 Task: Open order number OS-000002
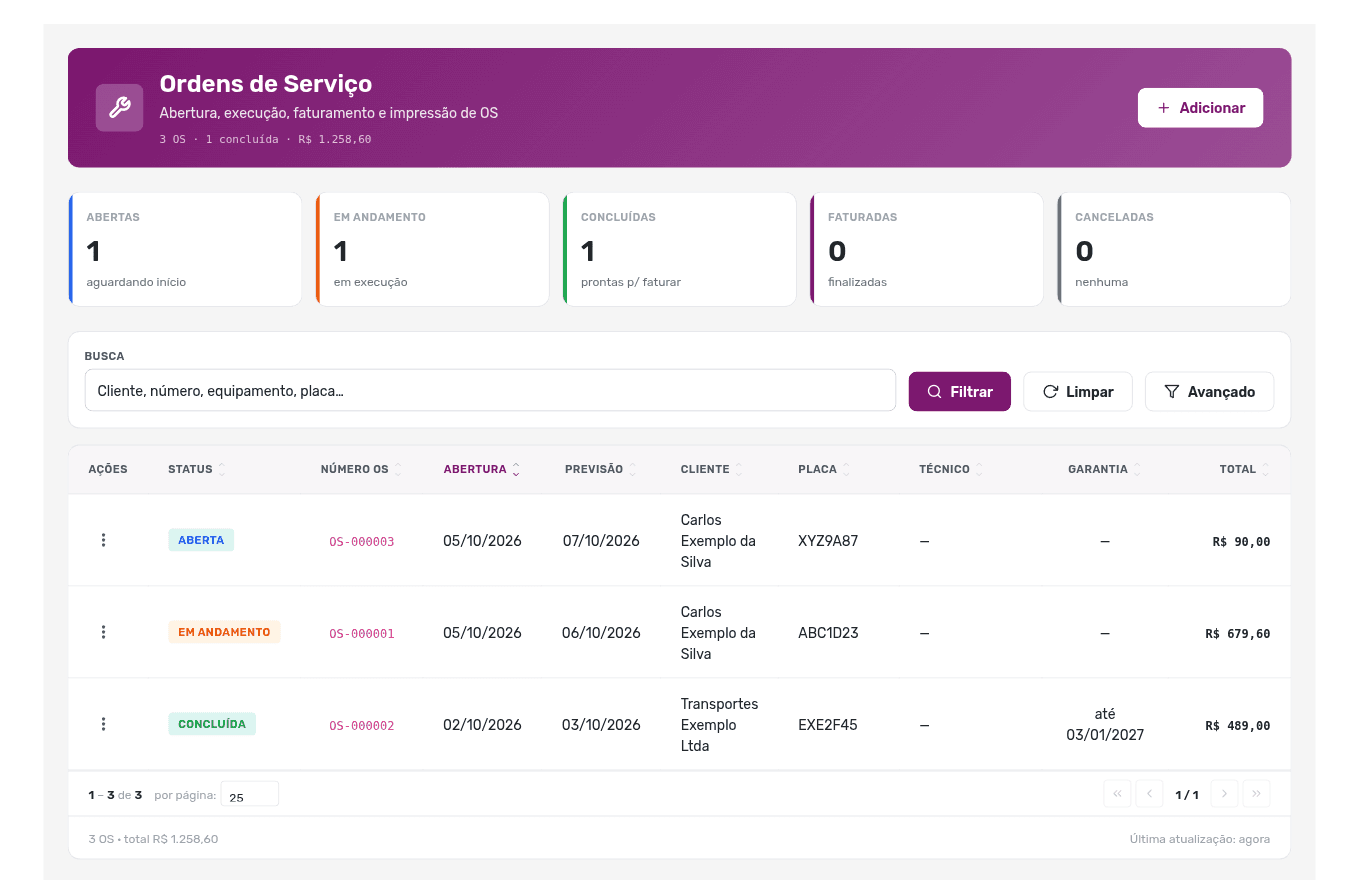click(361, 726)
